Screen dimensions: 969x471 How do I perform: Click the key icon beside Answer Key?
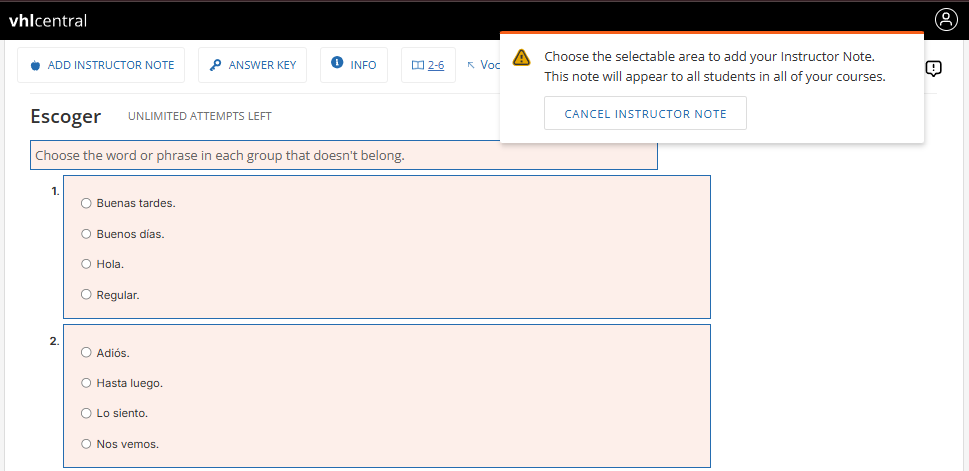pos(216,65)
